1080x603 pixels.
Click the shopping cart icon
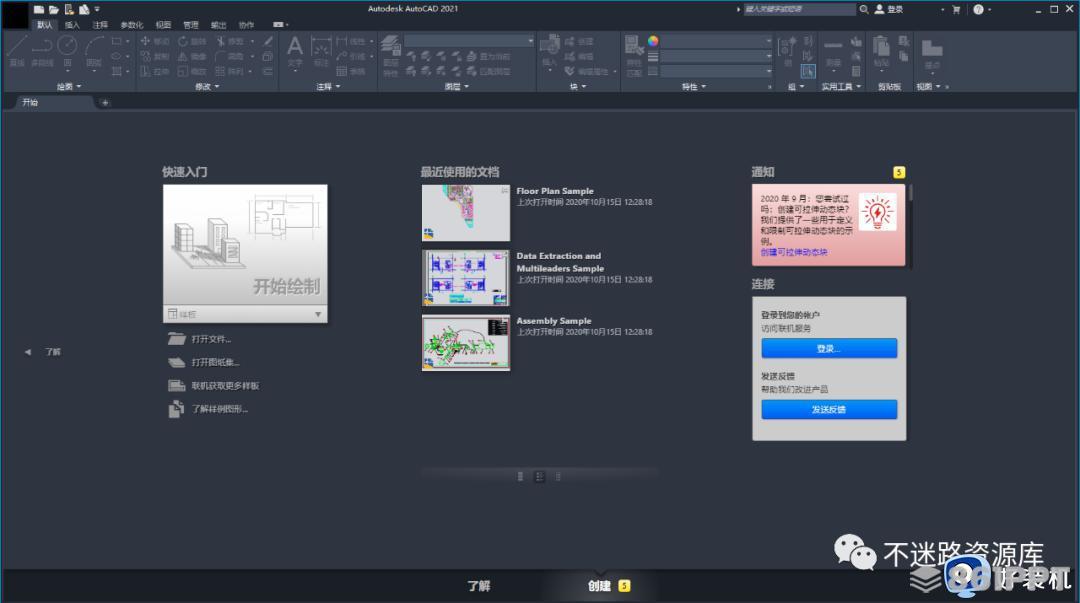[956, 10]
